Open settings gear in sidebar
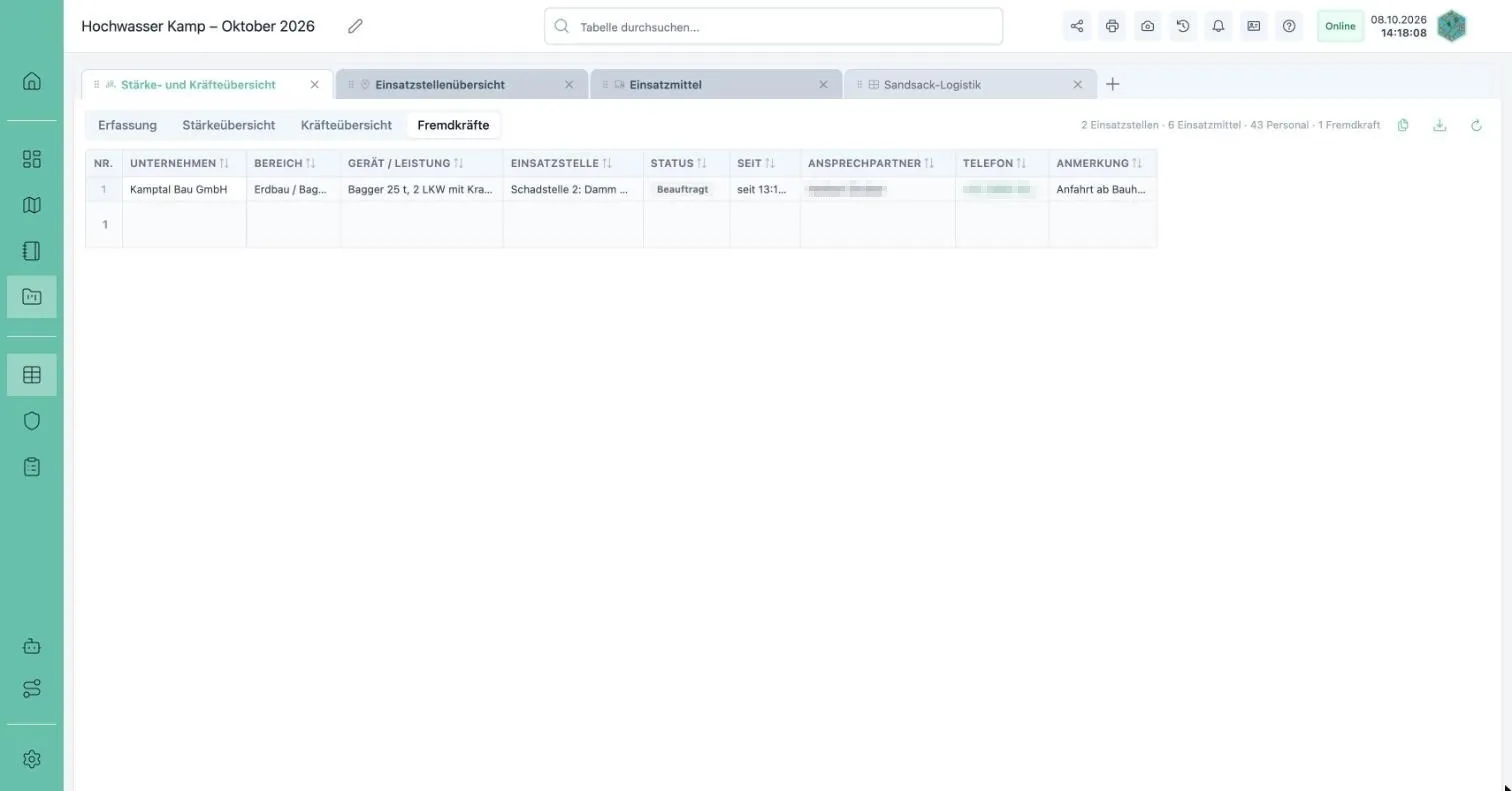The image size is (1512, 791). [x=32, y=759]
